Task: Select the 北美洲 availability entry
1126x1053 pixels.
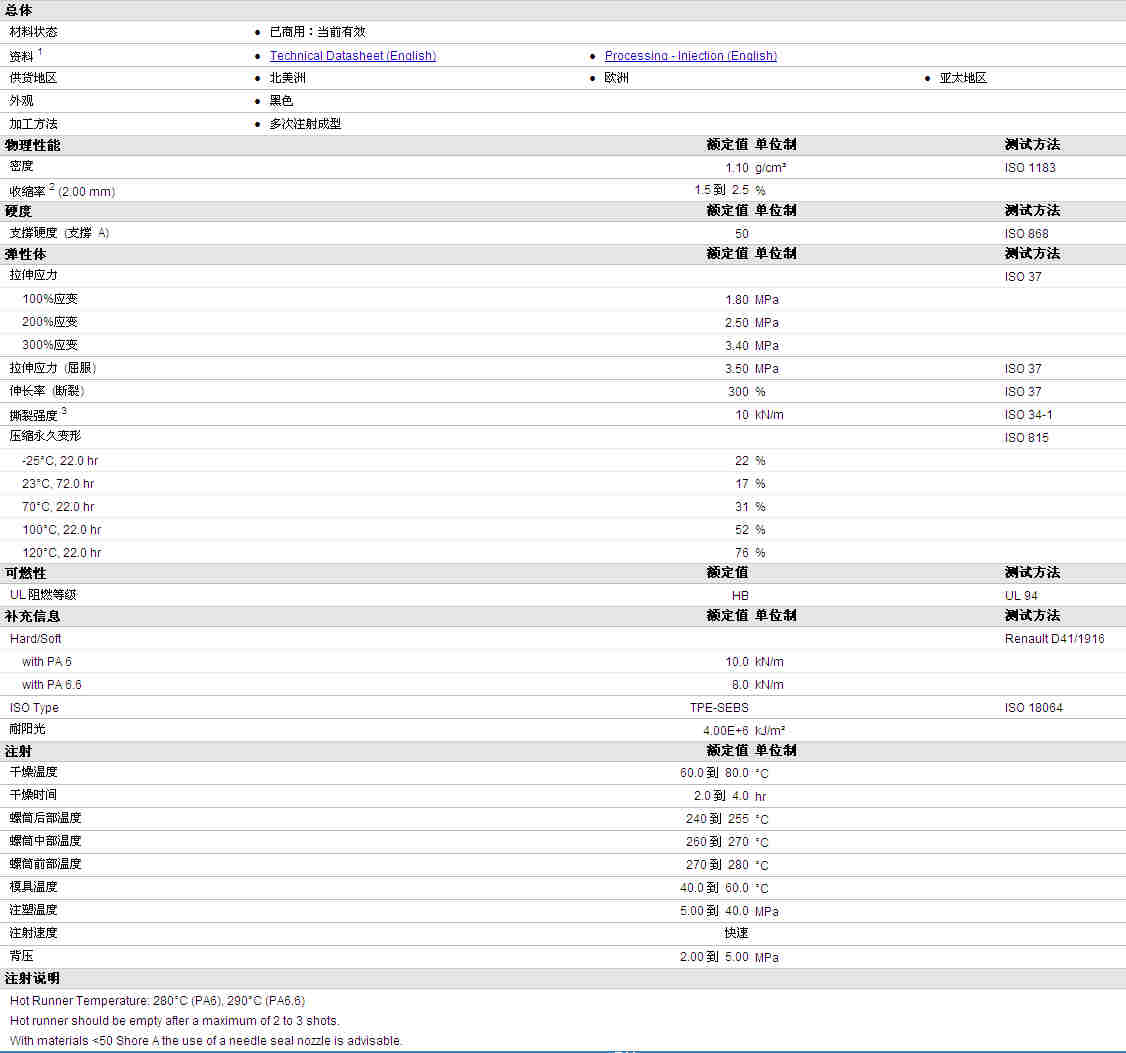Action: click(287, 78)
